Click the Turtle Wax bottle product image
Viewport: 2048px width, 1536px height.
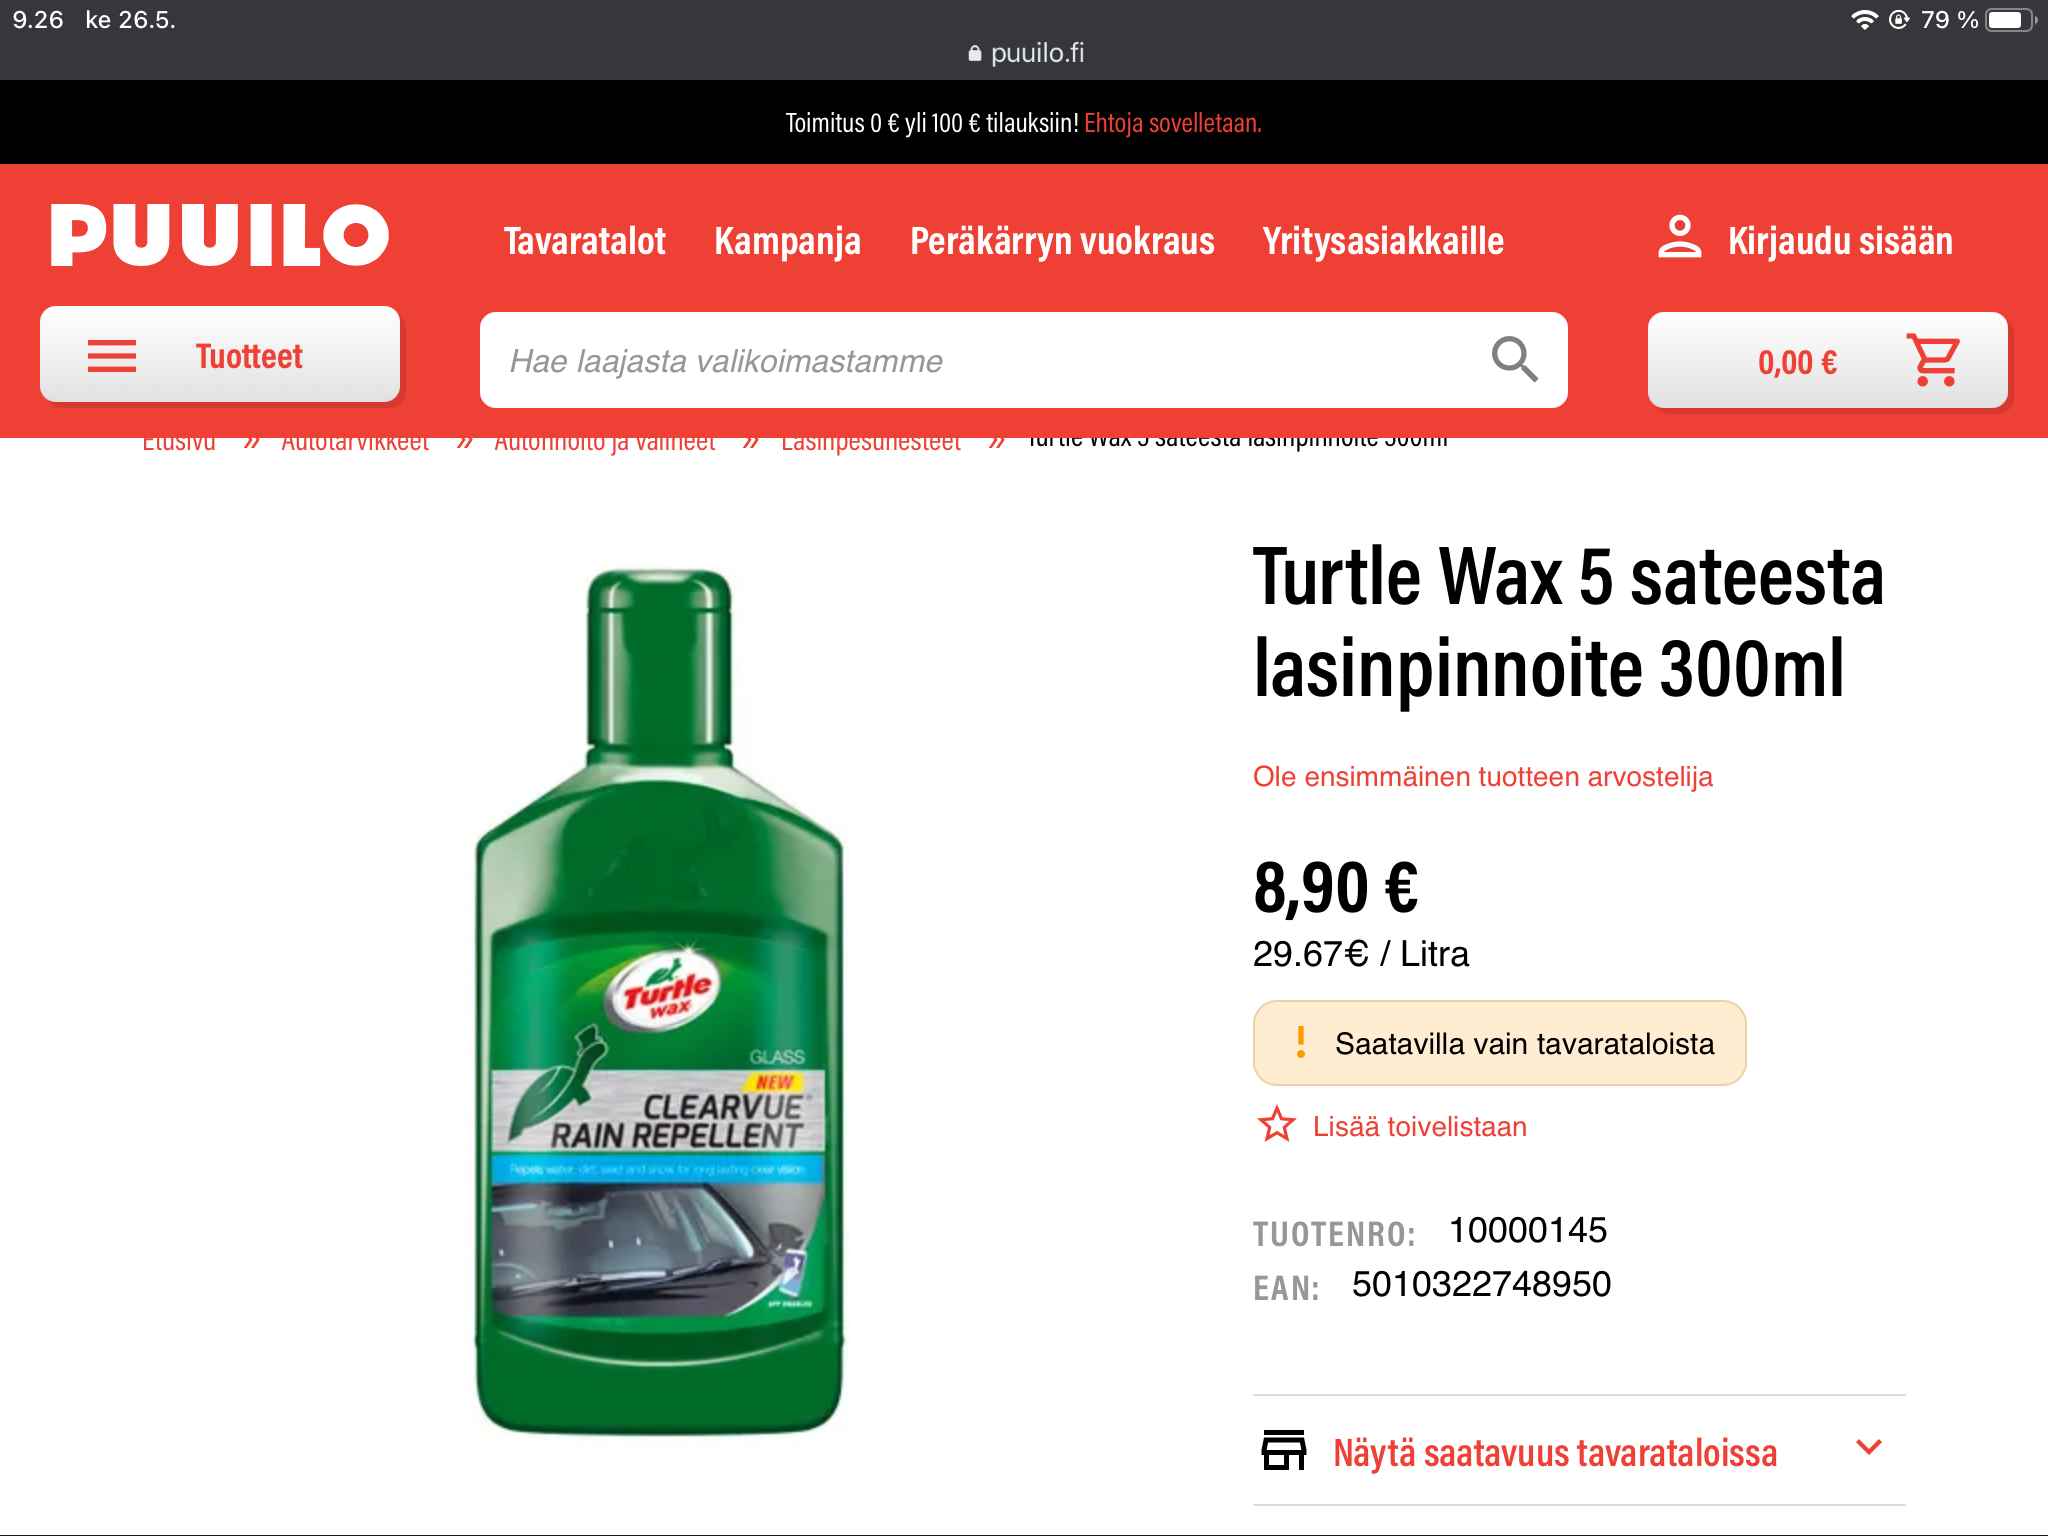pyautogui.click(x=659, y=1000)
